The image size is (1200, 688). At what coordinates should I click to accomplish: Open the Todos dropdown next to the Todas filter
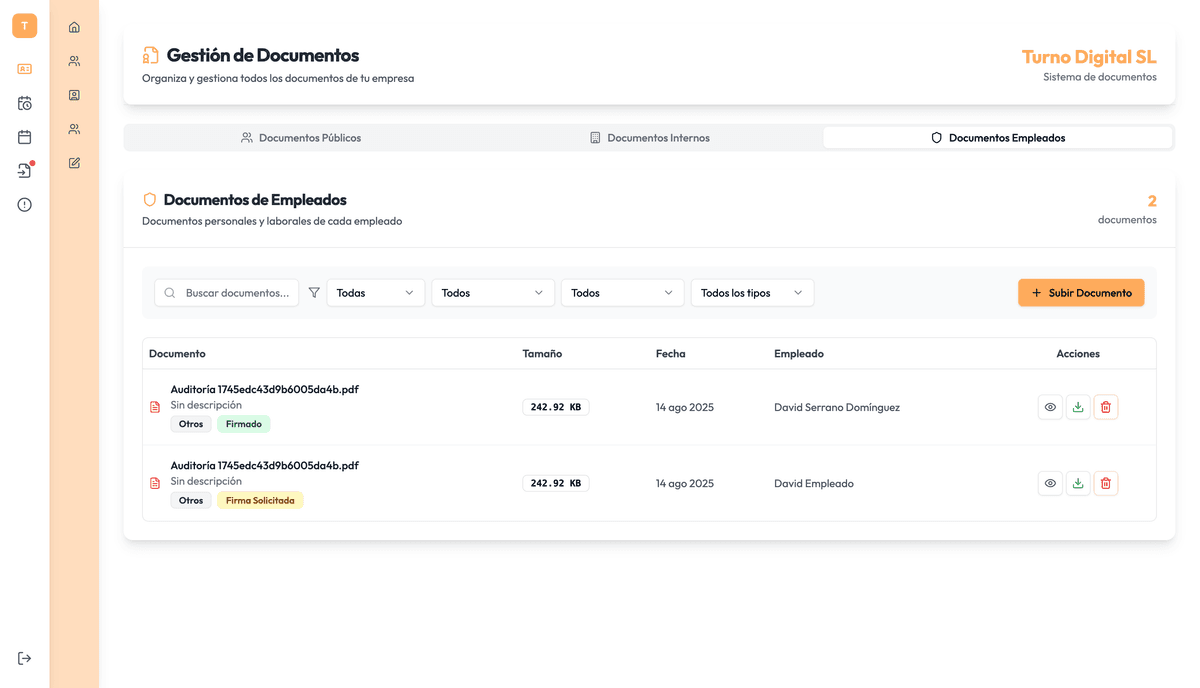[x=493, y=293]
